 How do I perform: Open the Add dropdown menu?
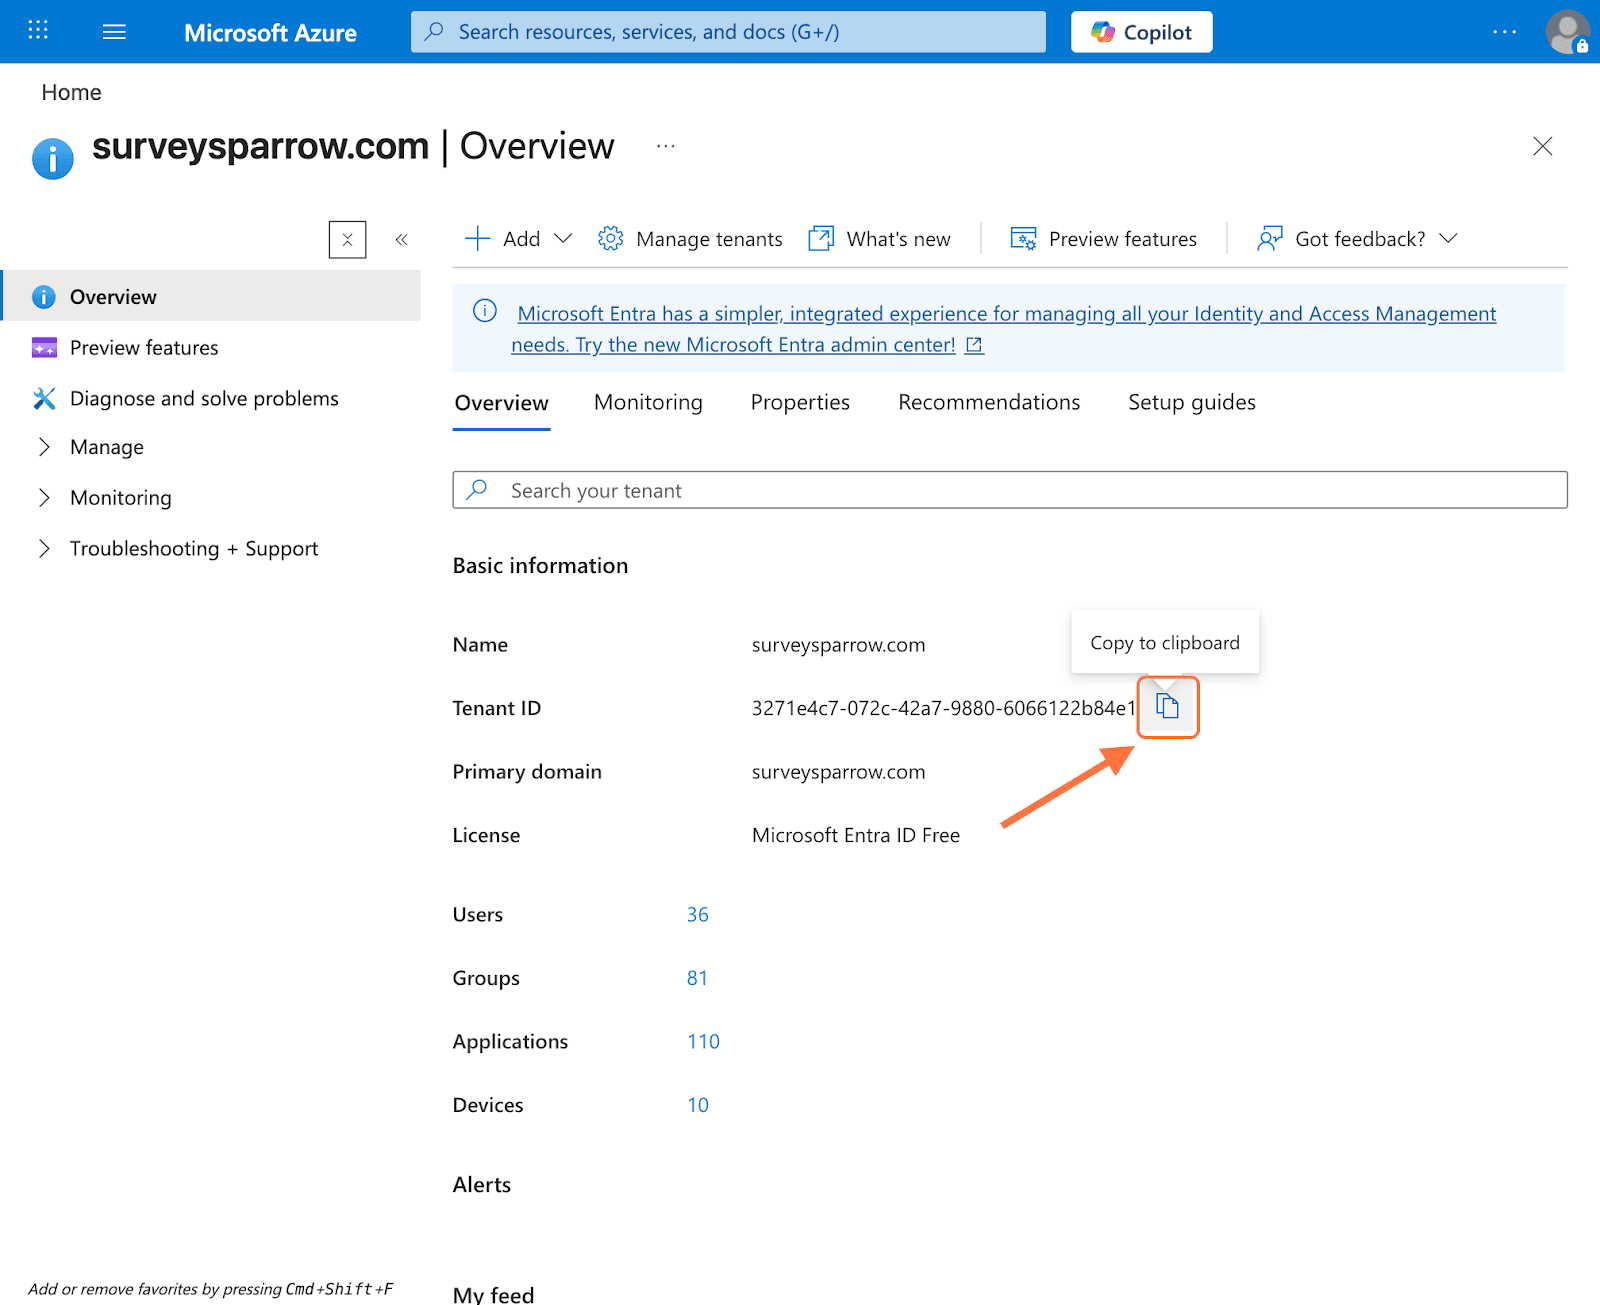click(x=519, y=239)
